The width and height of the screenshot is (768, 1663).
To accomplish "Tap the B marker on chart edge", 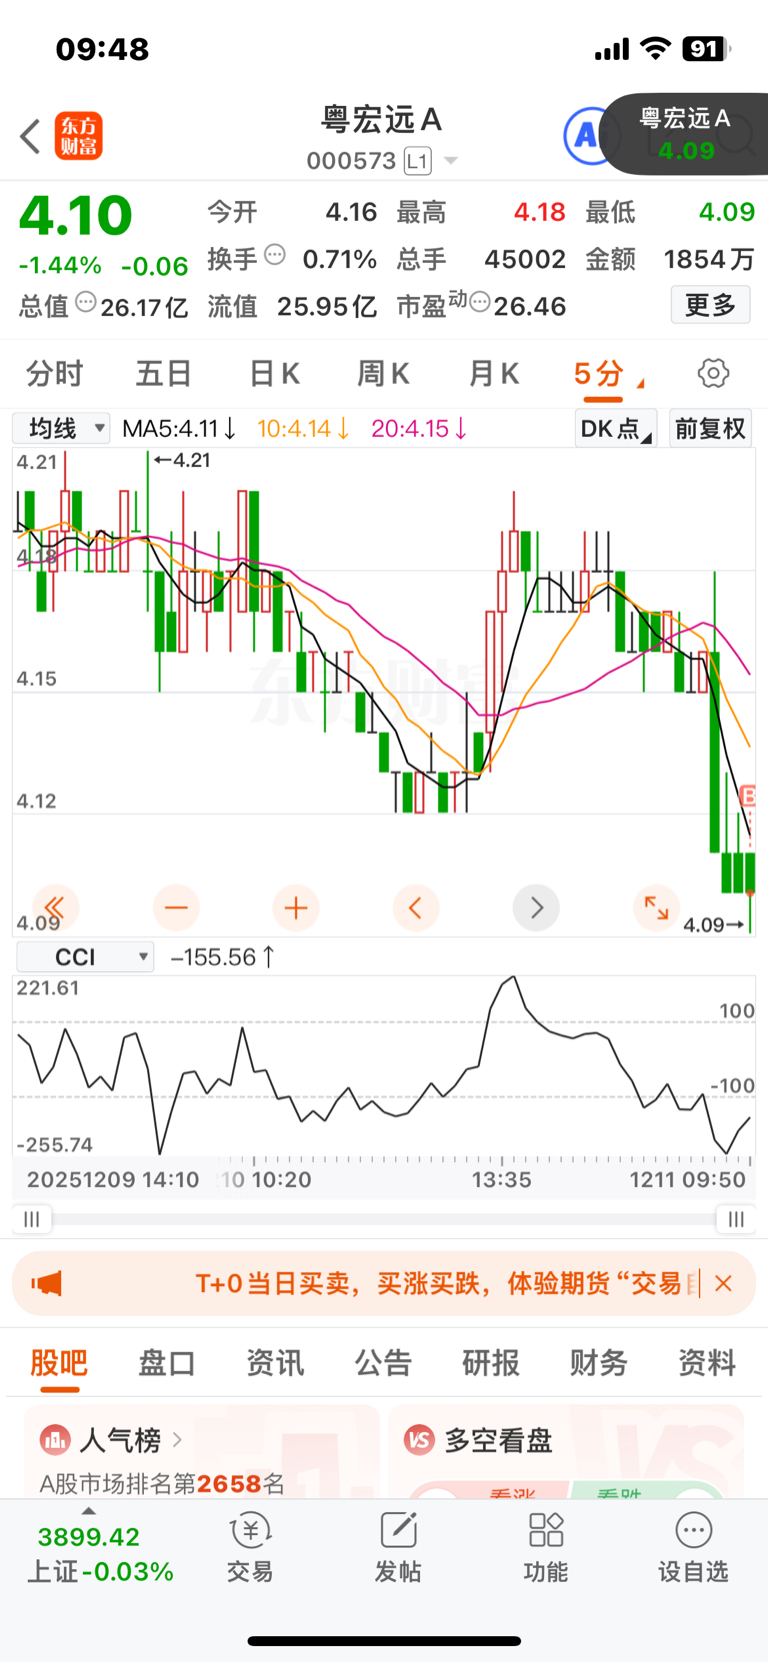I will (748, 797).
